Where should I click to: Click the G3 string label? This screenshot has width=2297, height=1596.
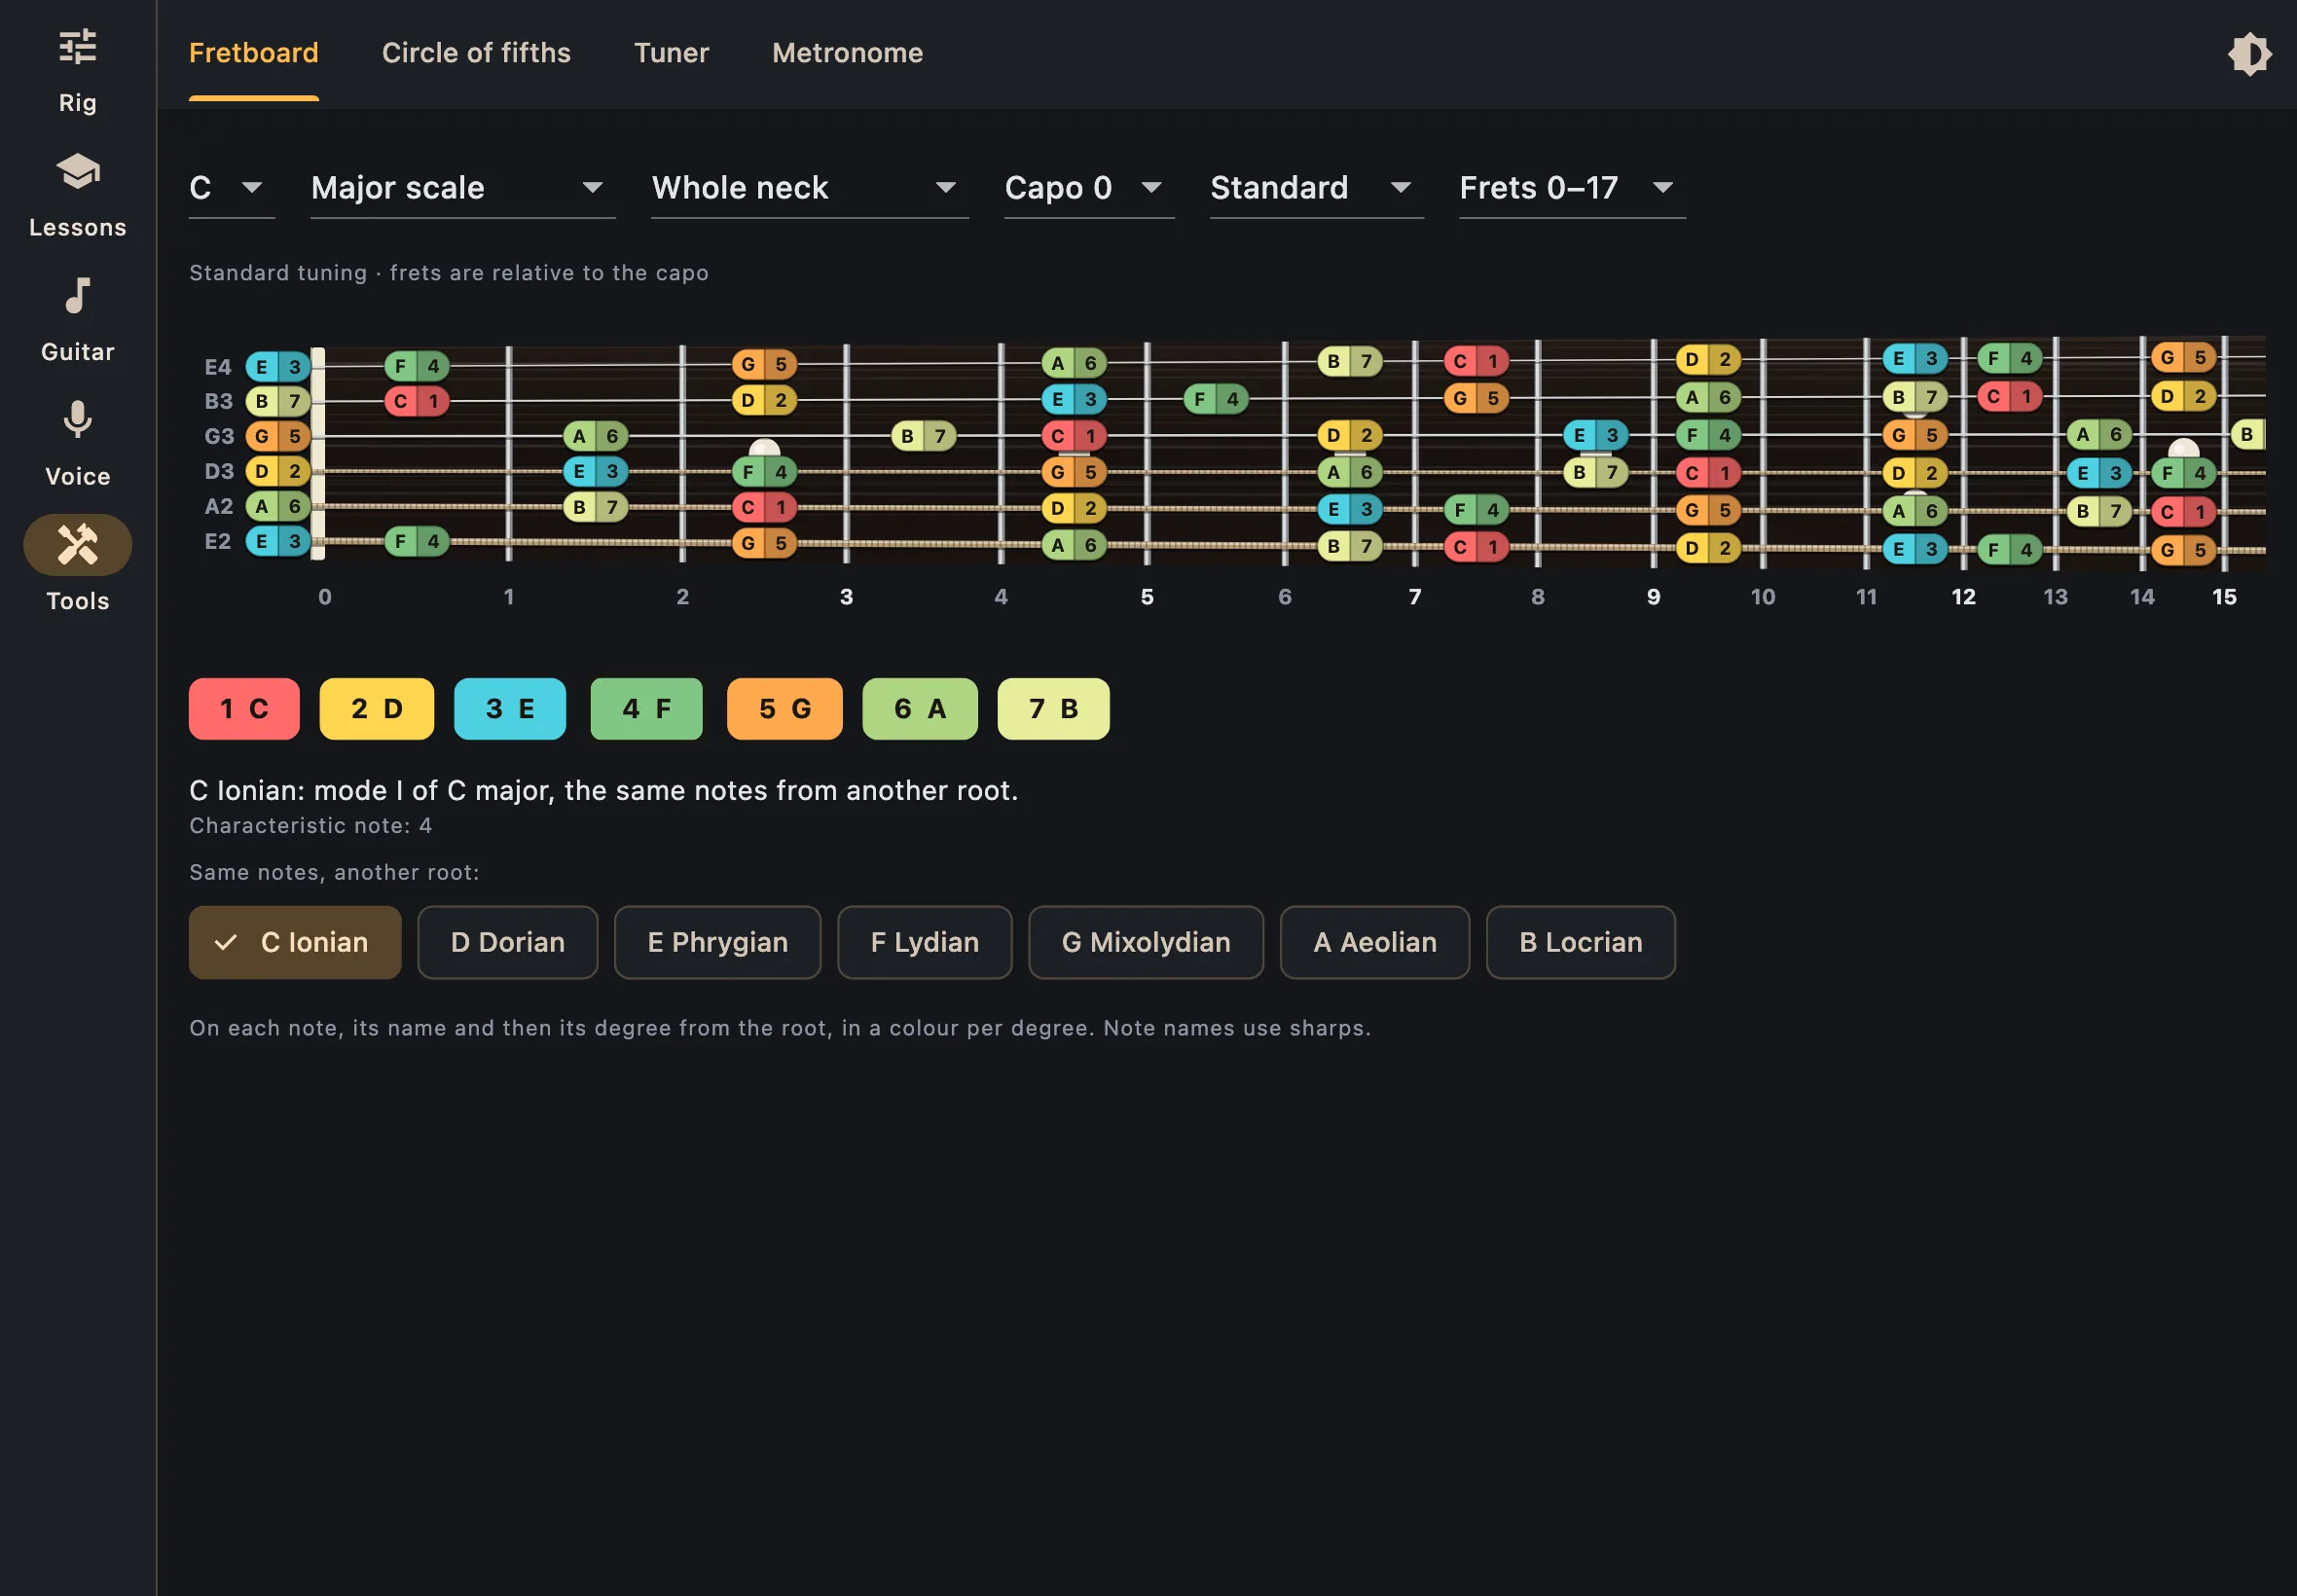point(219,436)
